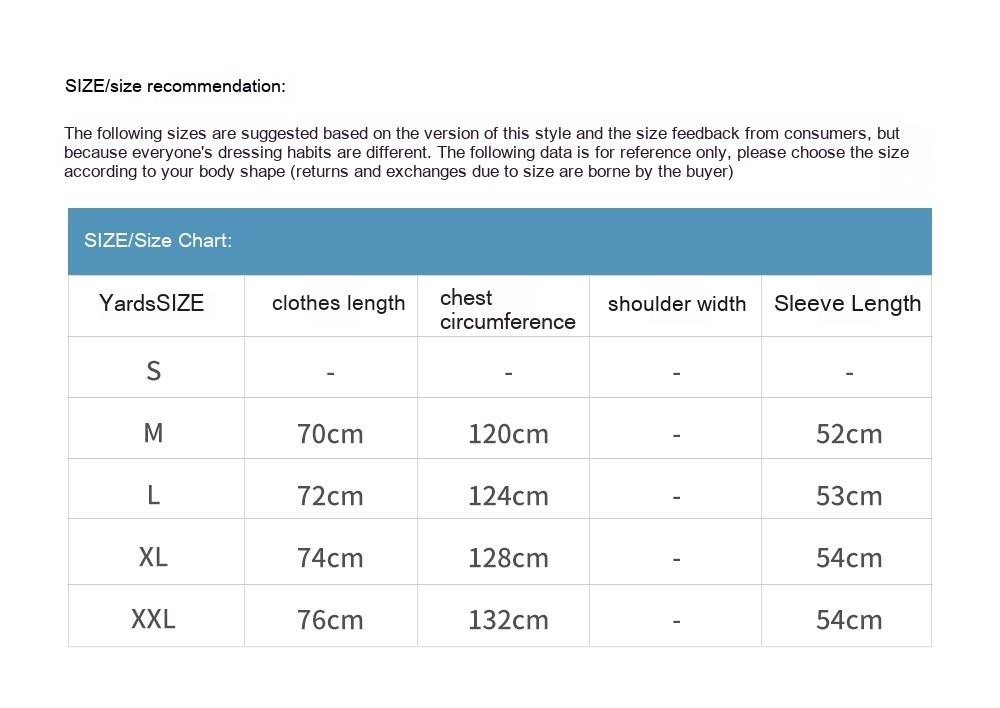Select the chest circumference column header
The width and height of the screenshot is (1000, 708).
click(507, 309)
